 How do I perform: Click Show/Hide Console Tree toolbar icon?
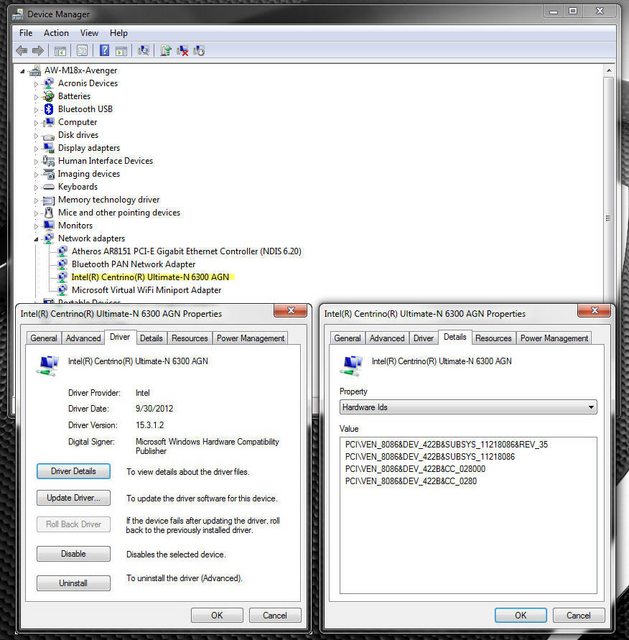[x=60, y=51]
